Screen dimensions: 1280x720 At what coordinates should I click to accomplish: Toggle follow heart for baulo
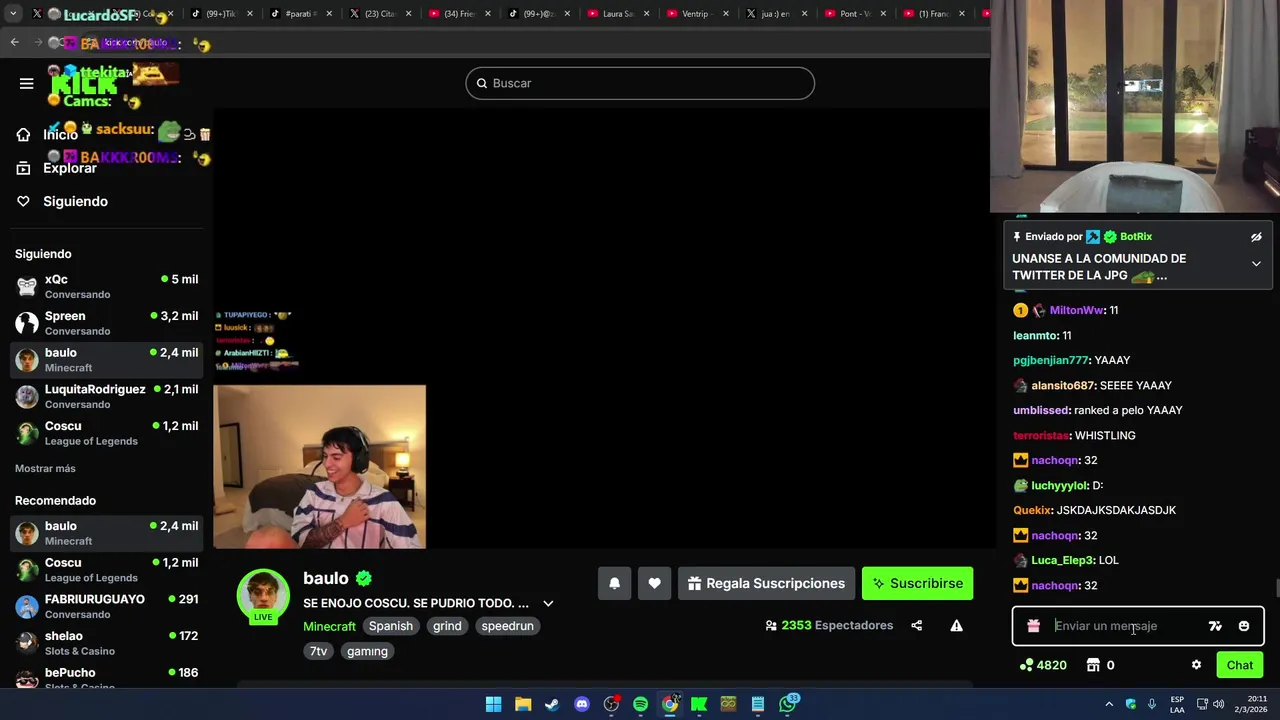tap(654, 584)
